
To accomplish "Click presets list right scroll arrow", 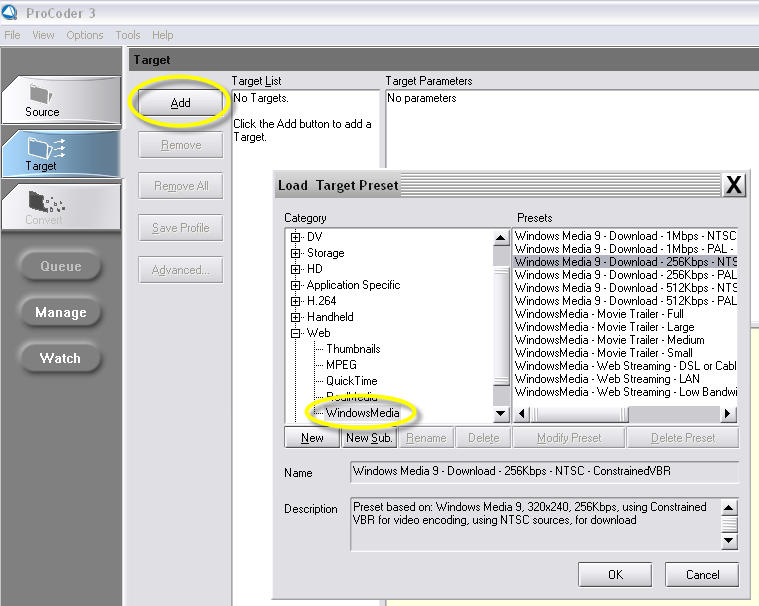I will click(727, 414).
